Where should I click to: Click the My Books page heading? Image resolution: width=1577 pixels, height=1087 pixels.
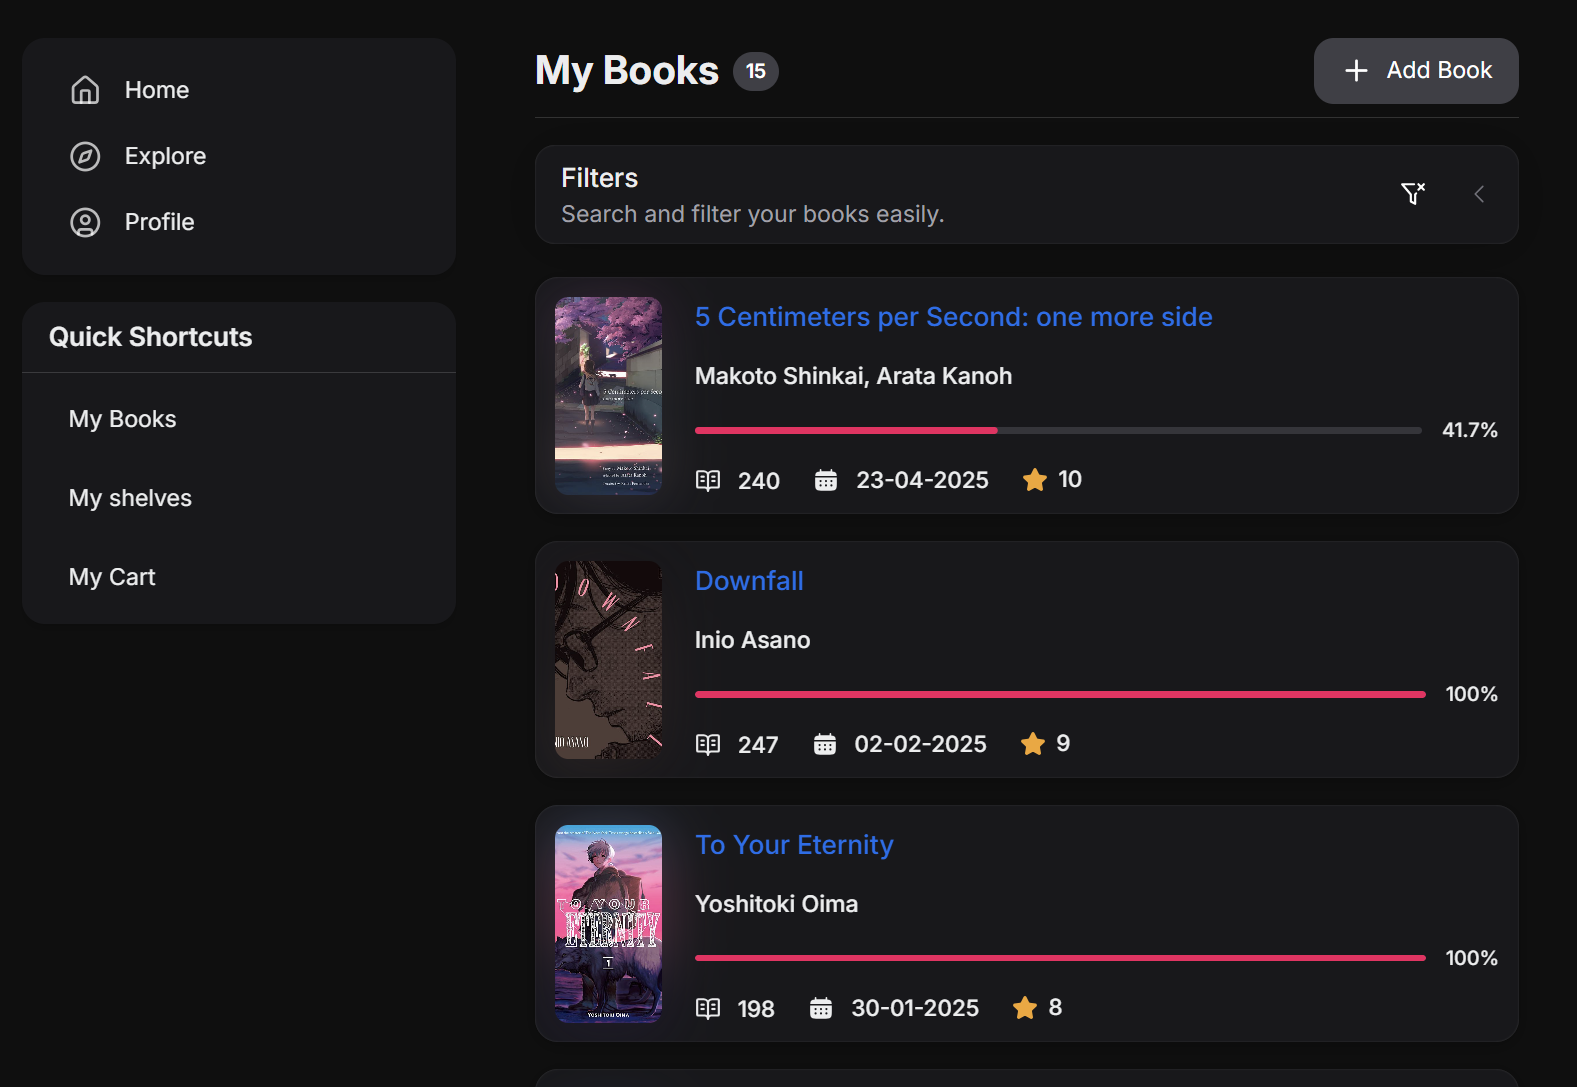pos(627,71)
